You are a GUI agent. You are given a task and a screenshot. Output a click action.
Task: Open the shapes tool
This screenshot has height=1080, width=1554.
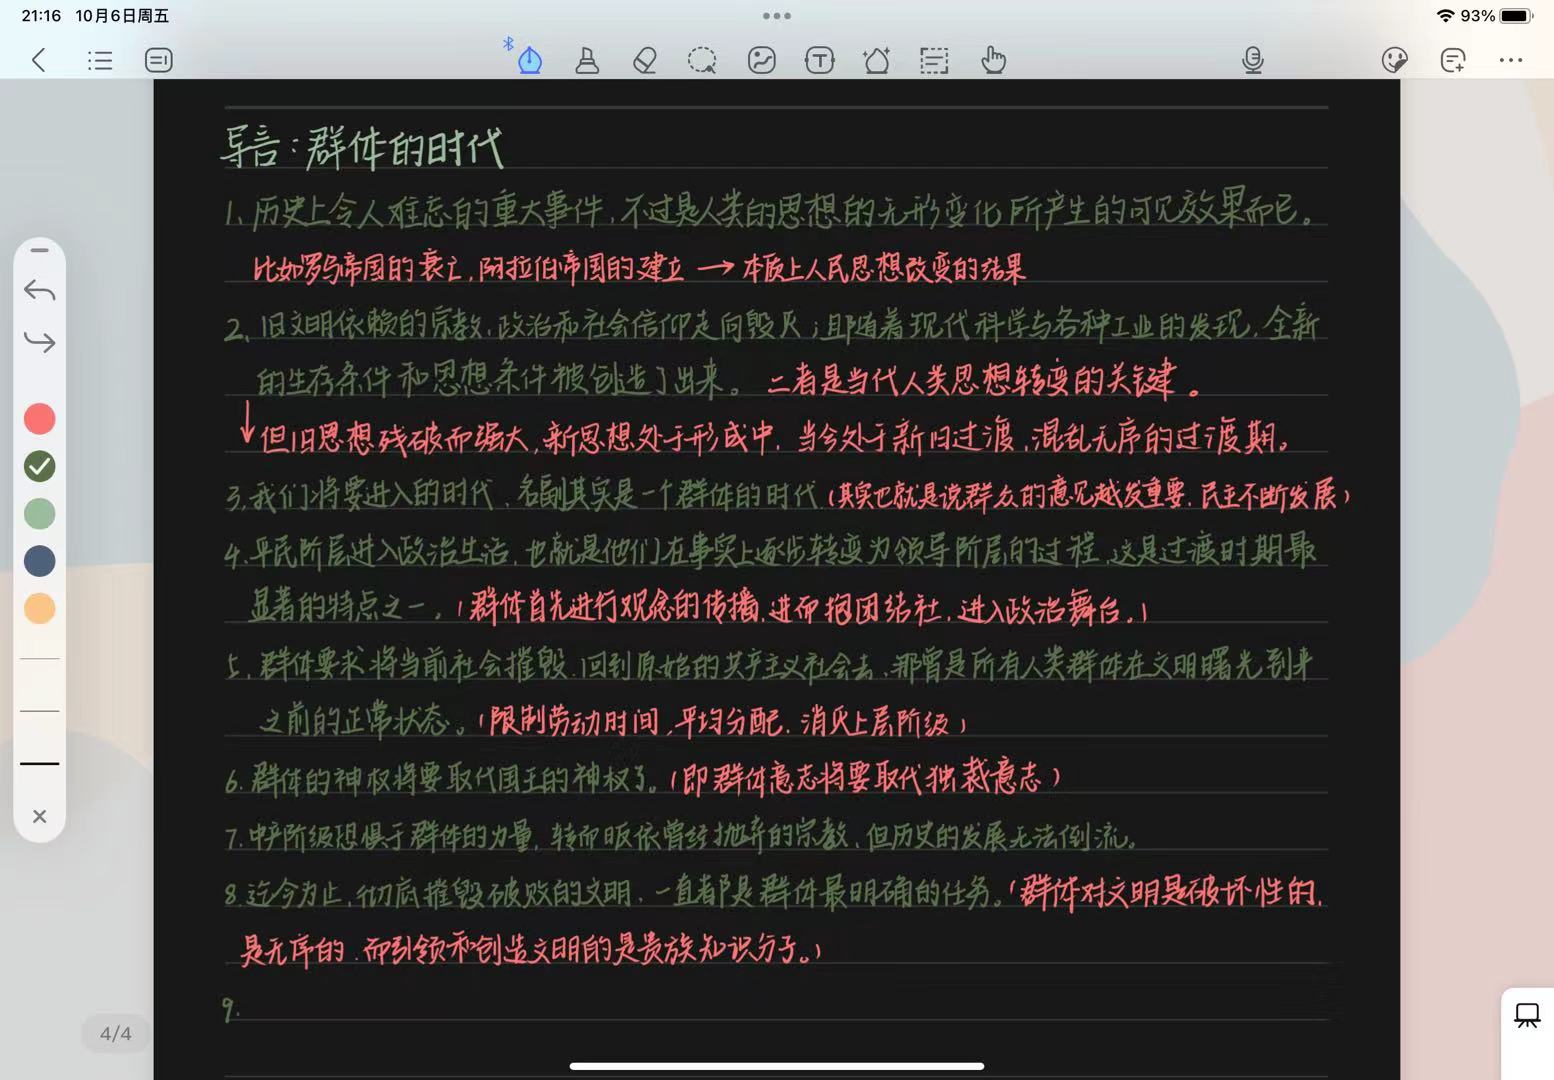877,60
